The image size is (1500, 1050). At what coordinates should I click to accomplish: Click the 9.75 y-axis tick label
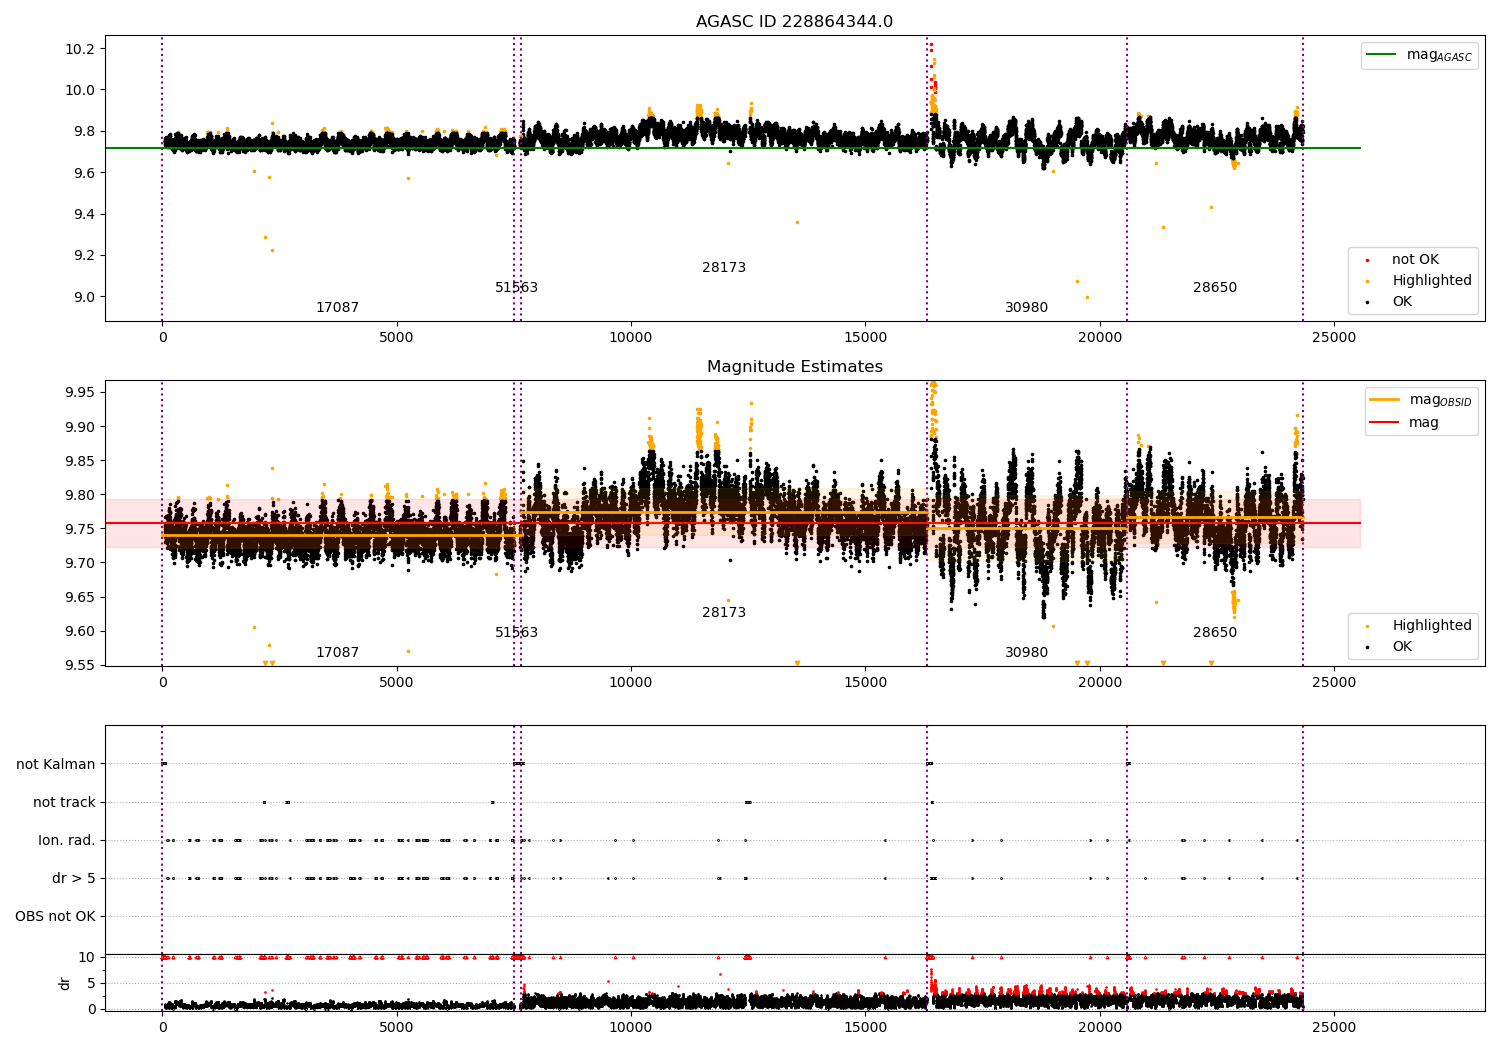(80, 529)
